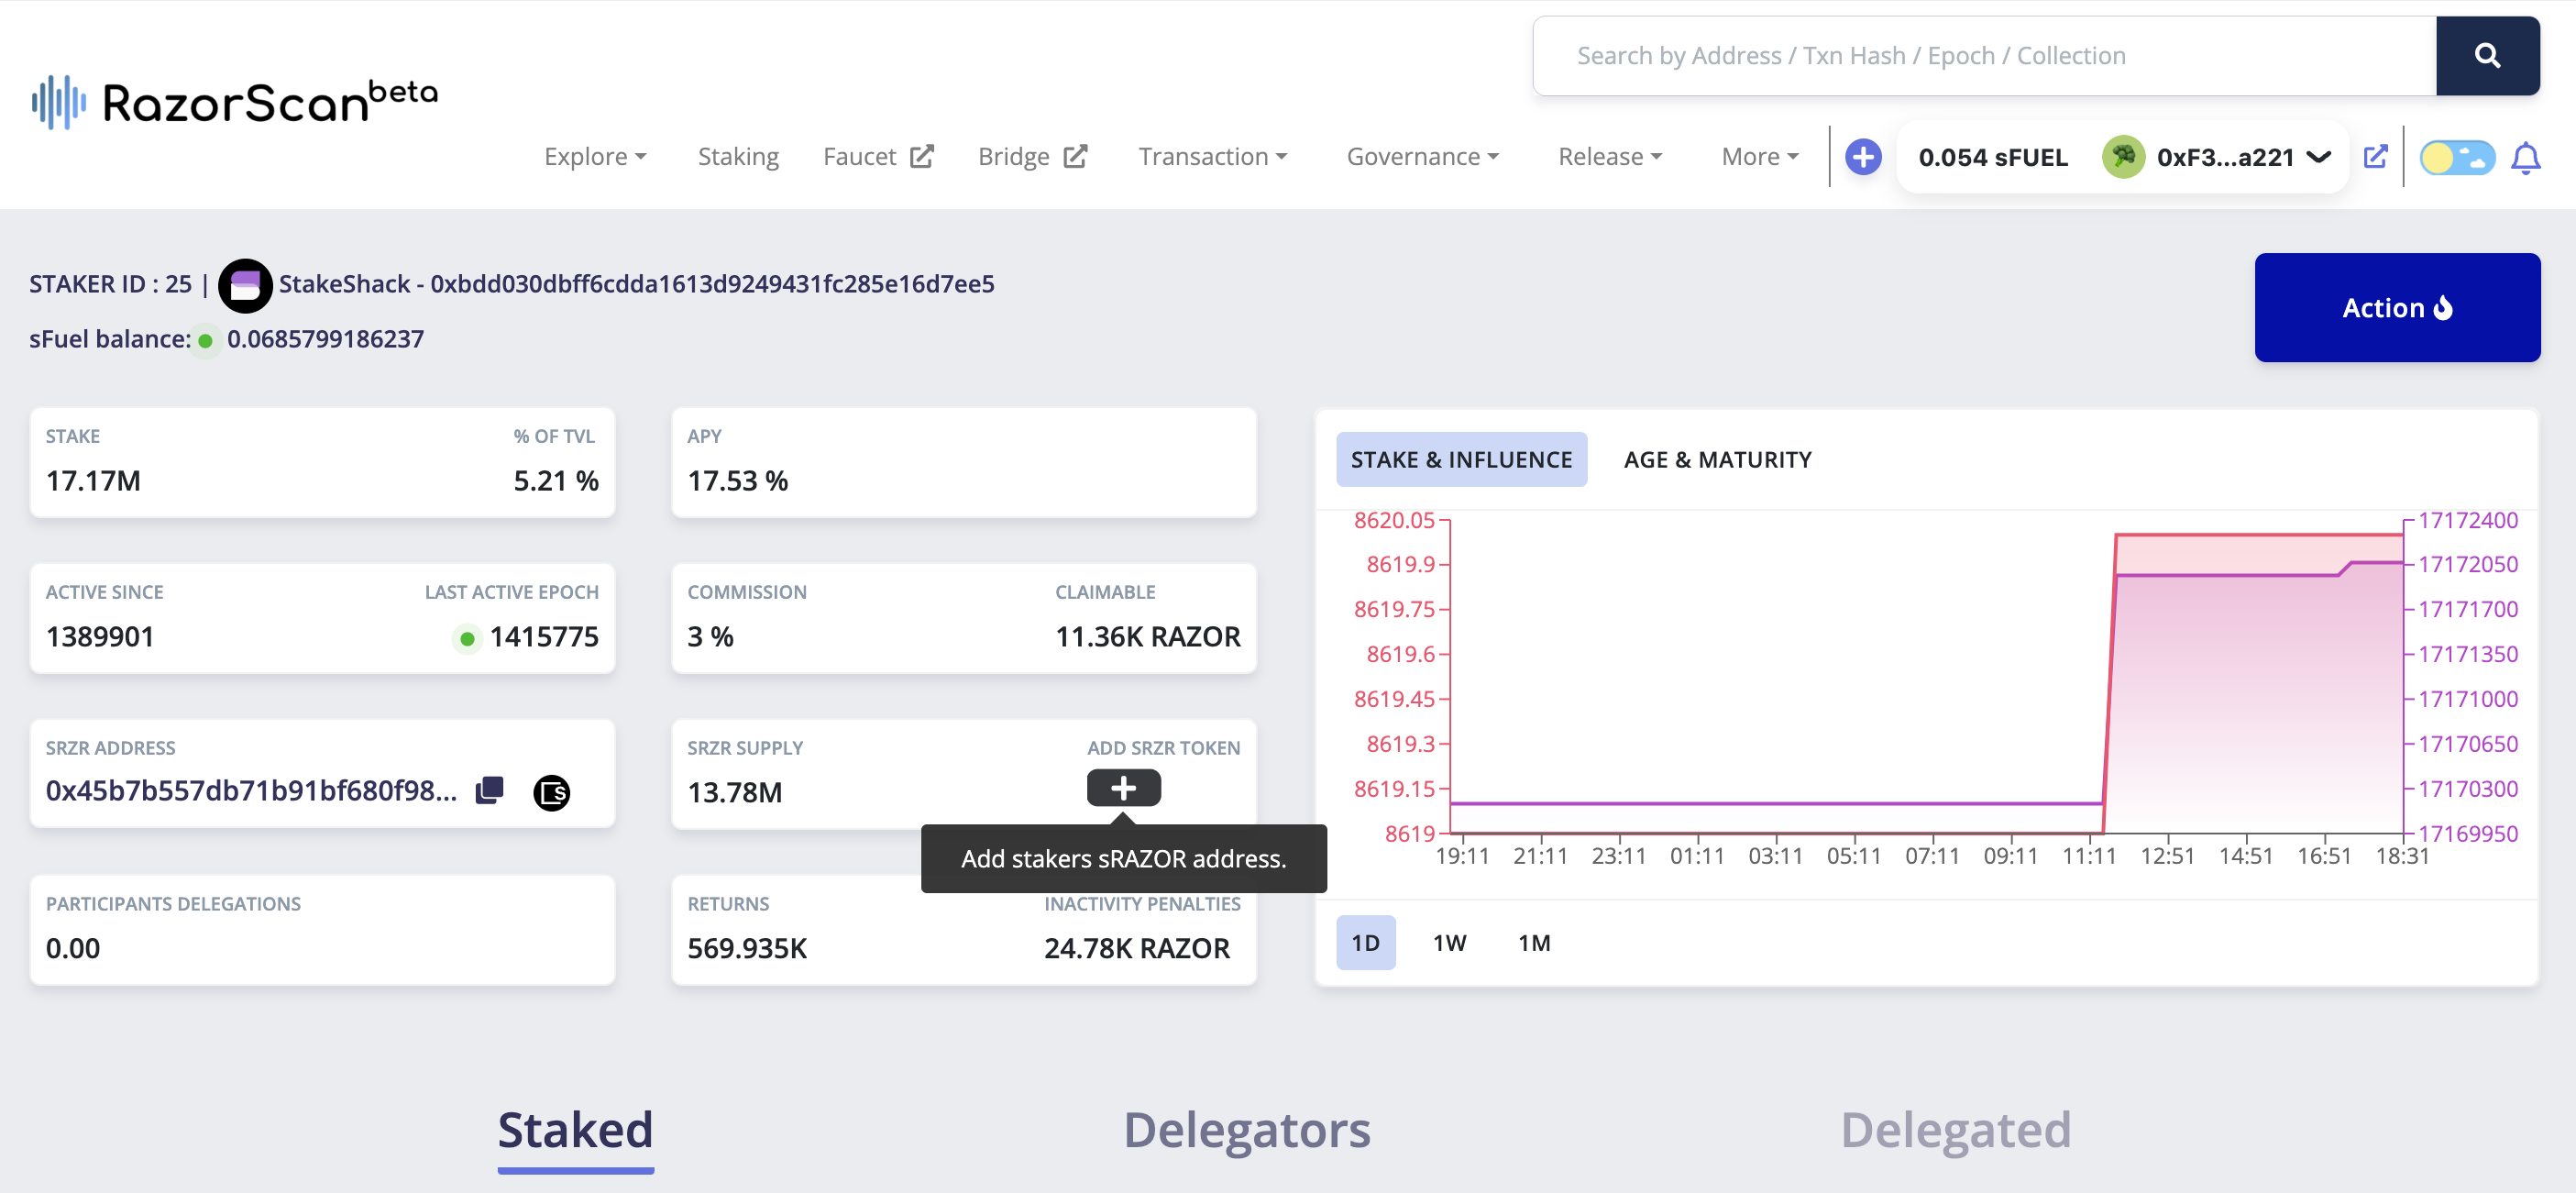Click the blue plus icon near sFUEL
Screen dimensions: 2576x1193
1862,157
